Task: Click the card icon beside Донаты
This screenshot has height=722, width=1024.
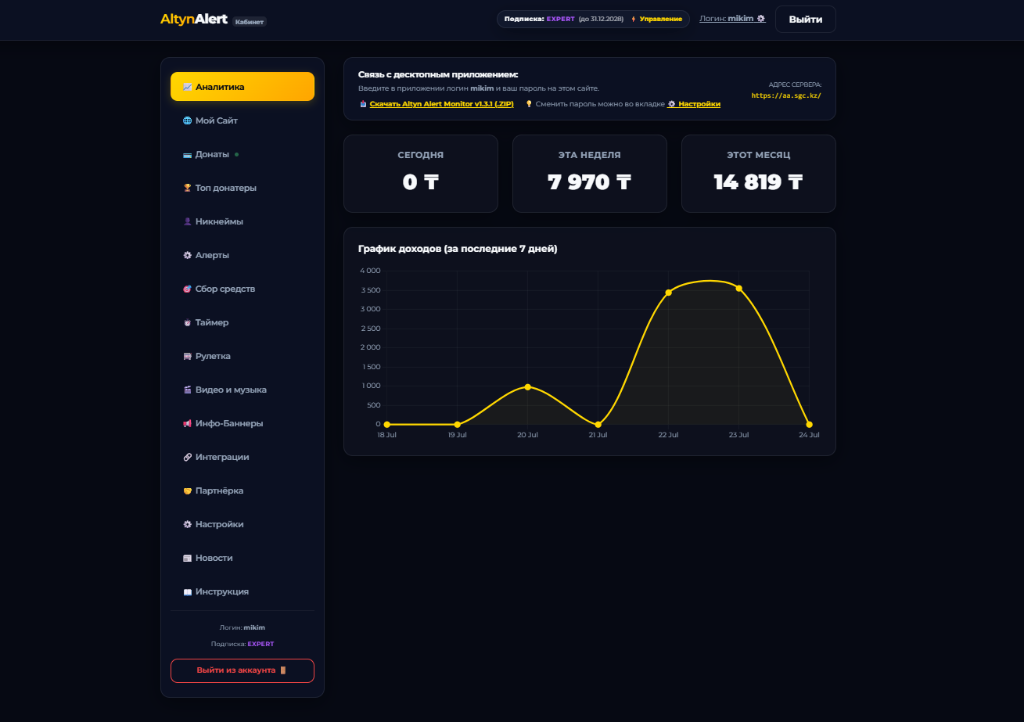Action: [x=187, y=155]
